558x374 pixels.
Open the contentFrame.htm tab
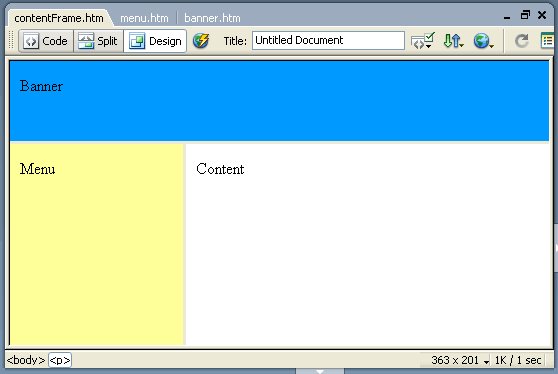(59, 18)
